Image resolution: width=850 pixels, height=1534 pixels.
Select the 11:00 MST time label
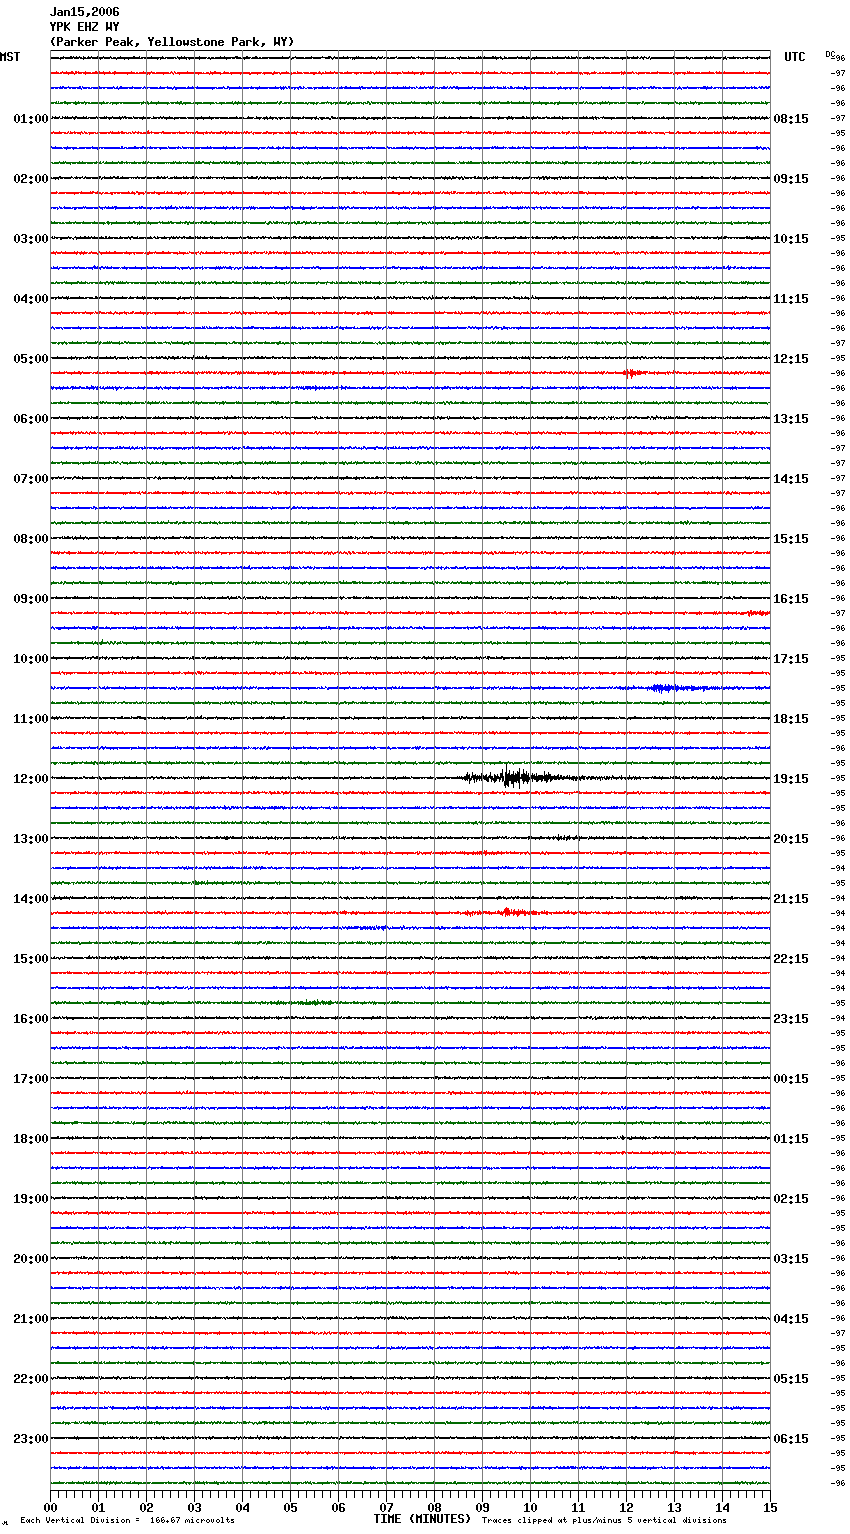pyautogui.click(x=31, y=719)
